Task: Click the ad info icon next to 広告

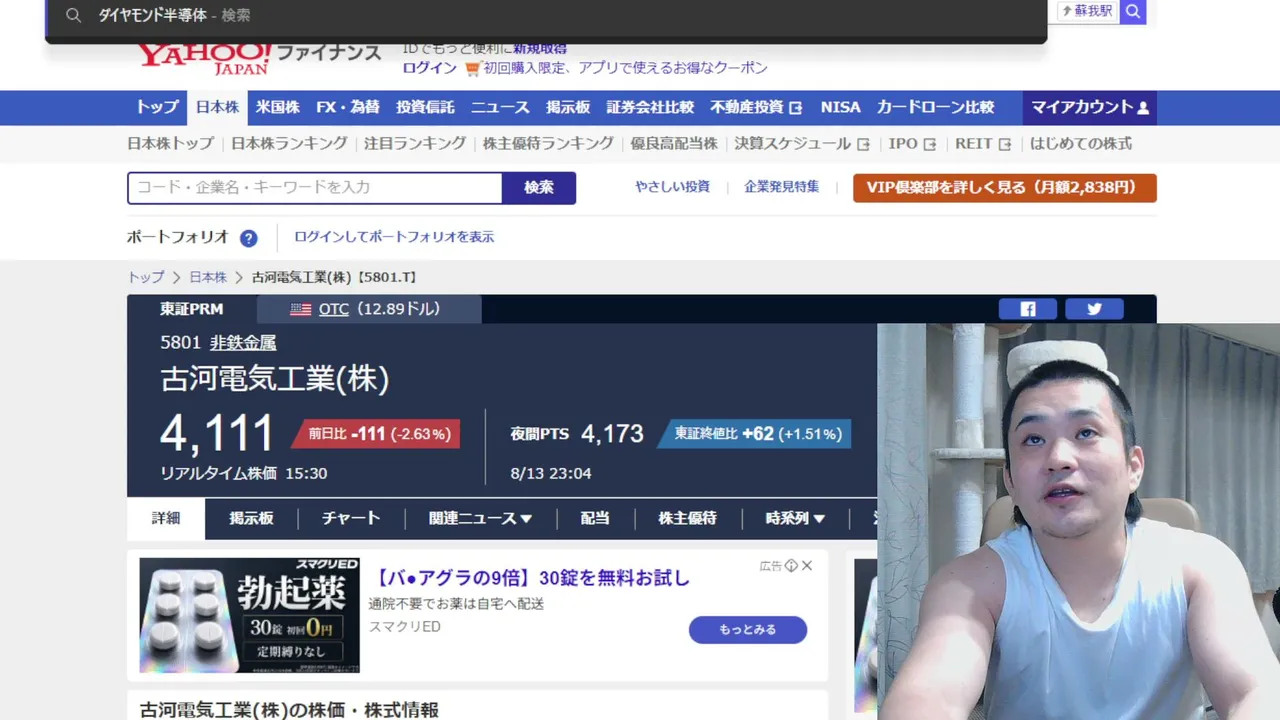Action: point(791,566)
